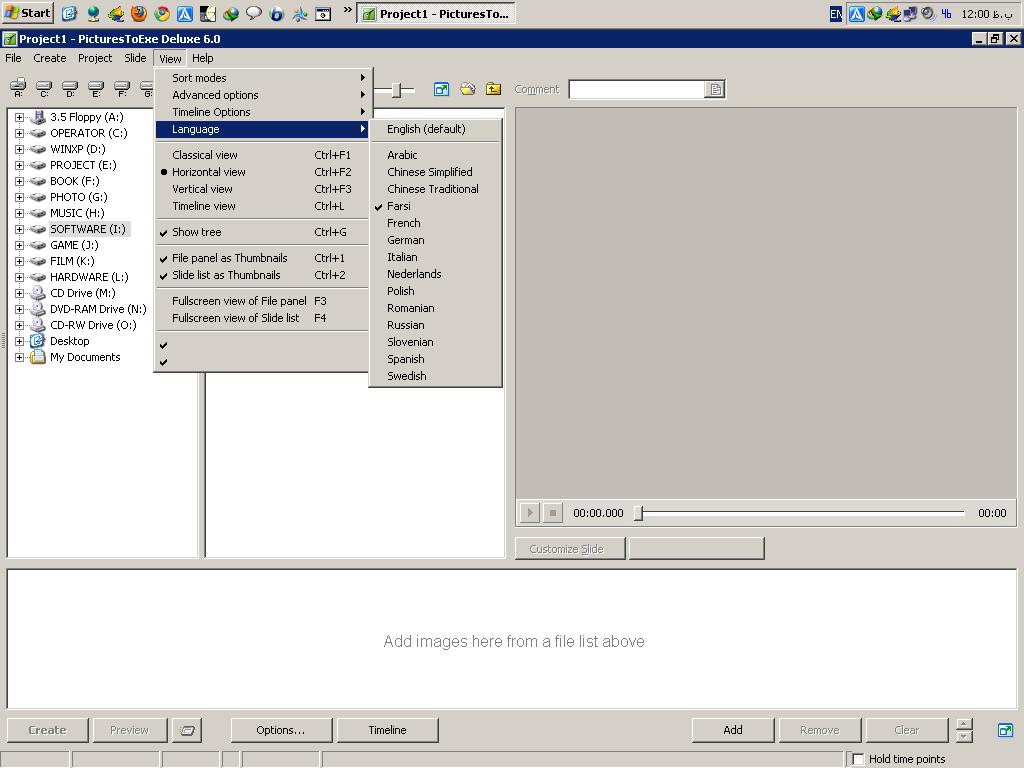The width and height of the screenshot is (1024, 768).
Task: Click Fullscreen view of File panel
Action: (261, 301)
